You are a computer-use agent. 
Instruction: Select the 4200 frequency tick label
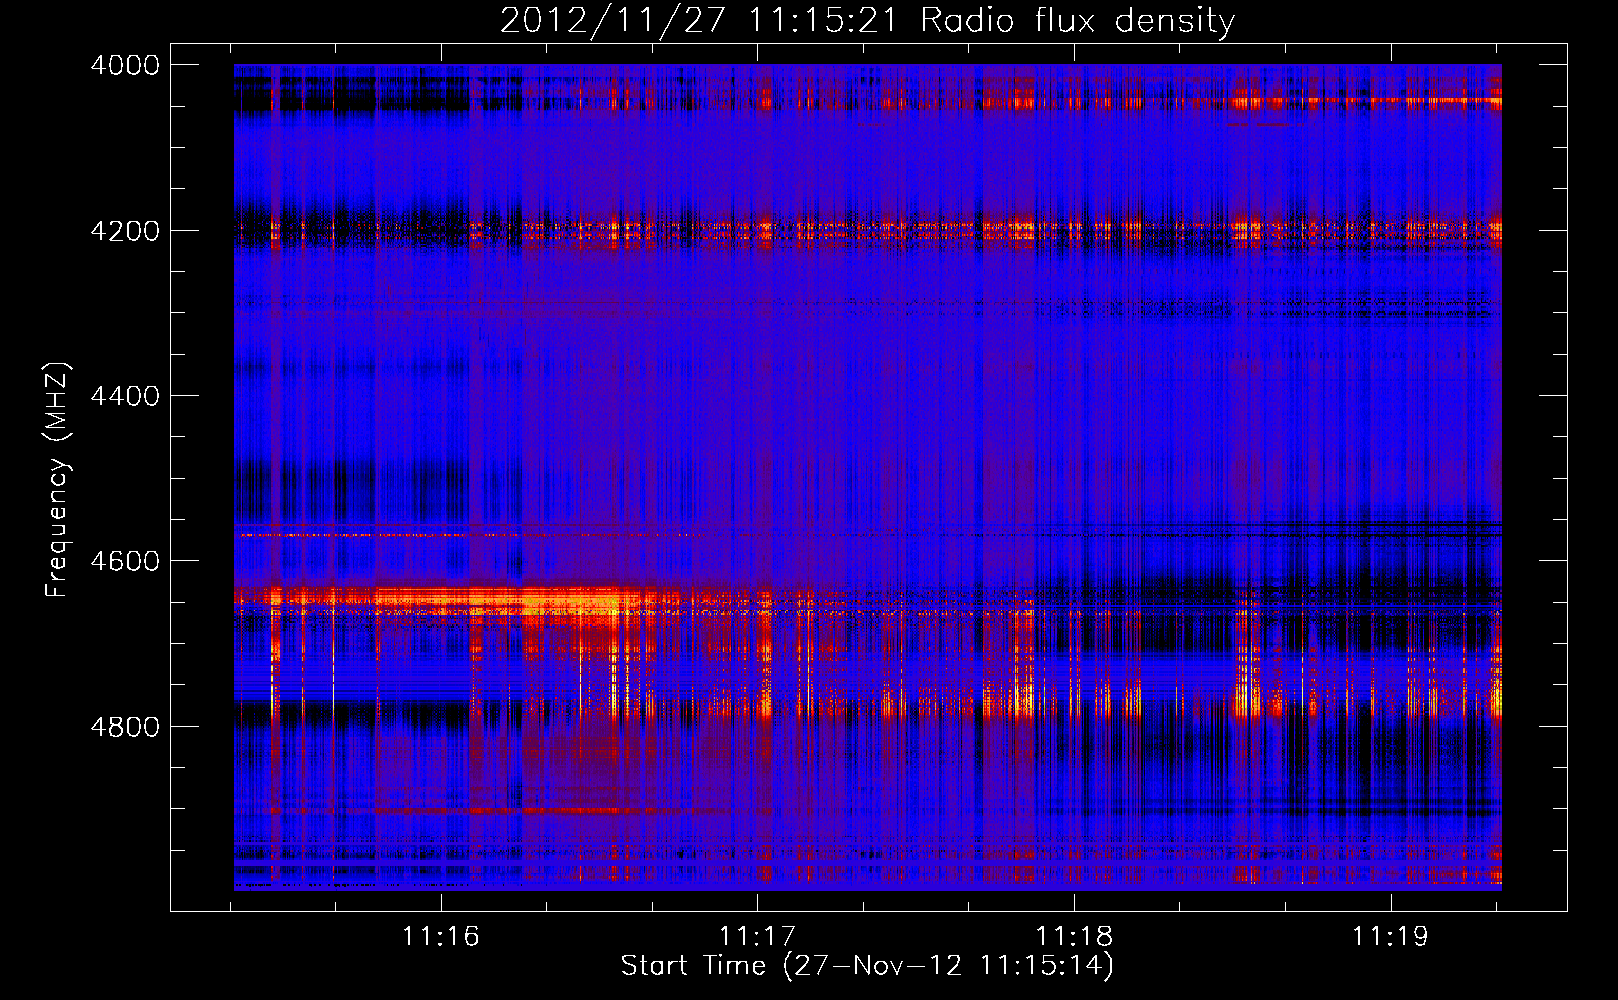(x=124, y=230)
